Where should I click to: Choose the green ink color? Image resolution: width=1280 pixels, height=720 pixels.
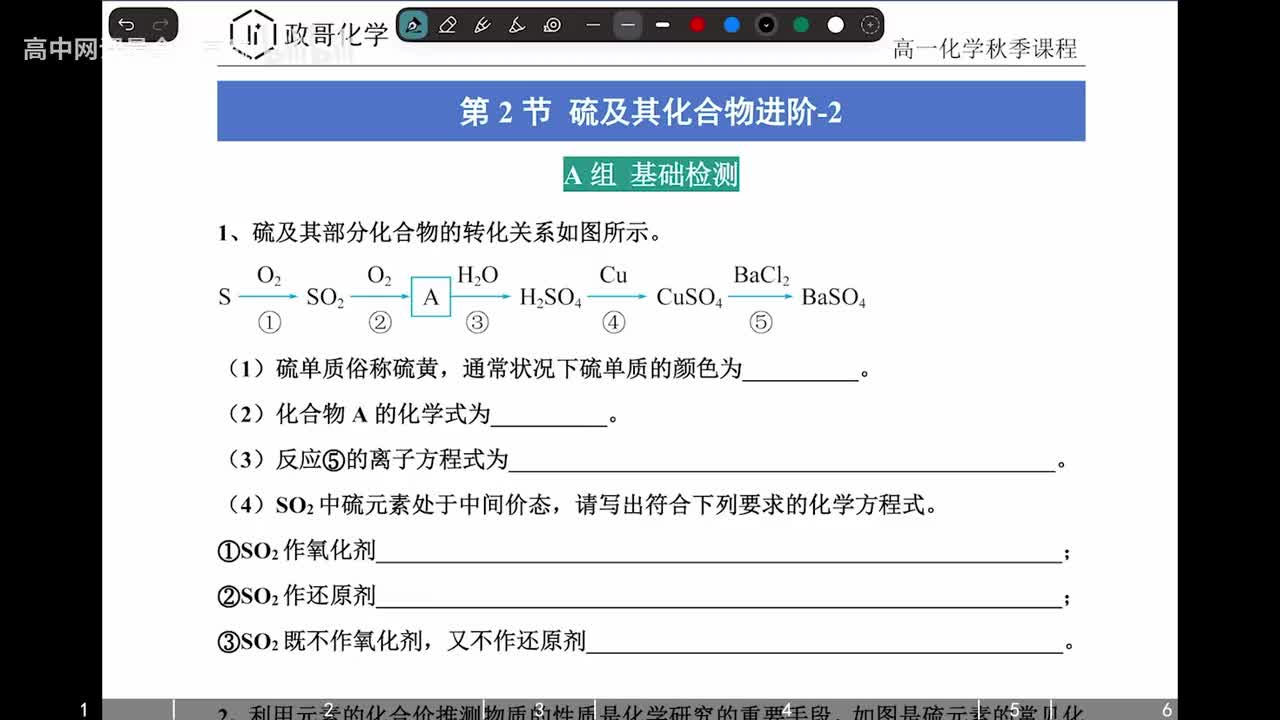click(x=801, y=25)
